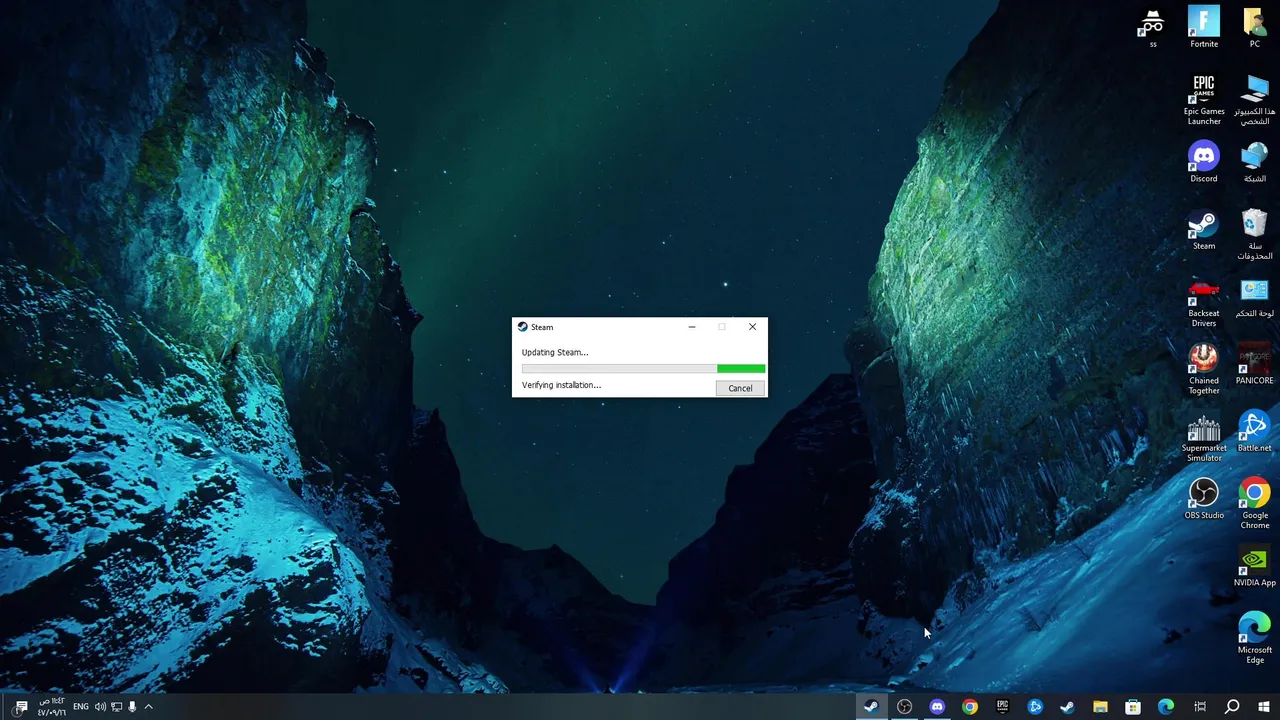This screenshot has width=1280, height=720.
Task: Select the NVIDIA App desktop shortcut
Action: (x=1254, y=568)
